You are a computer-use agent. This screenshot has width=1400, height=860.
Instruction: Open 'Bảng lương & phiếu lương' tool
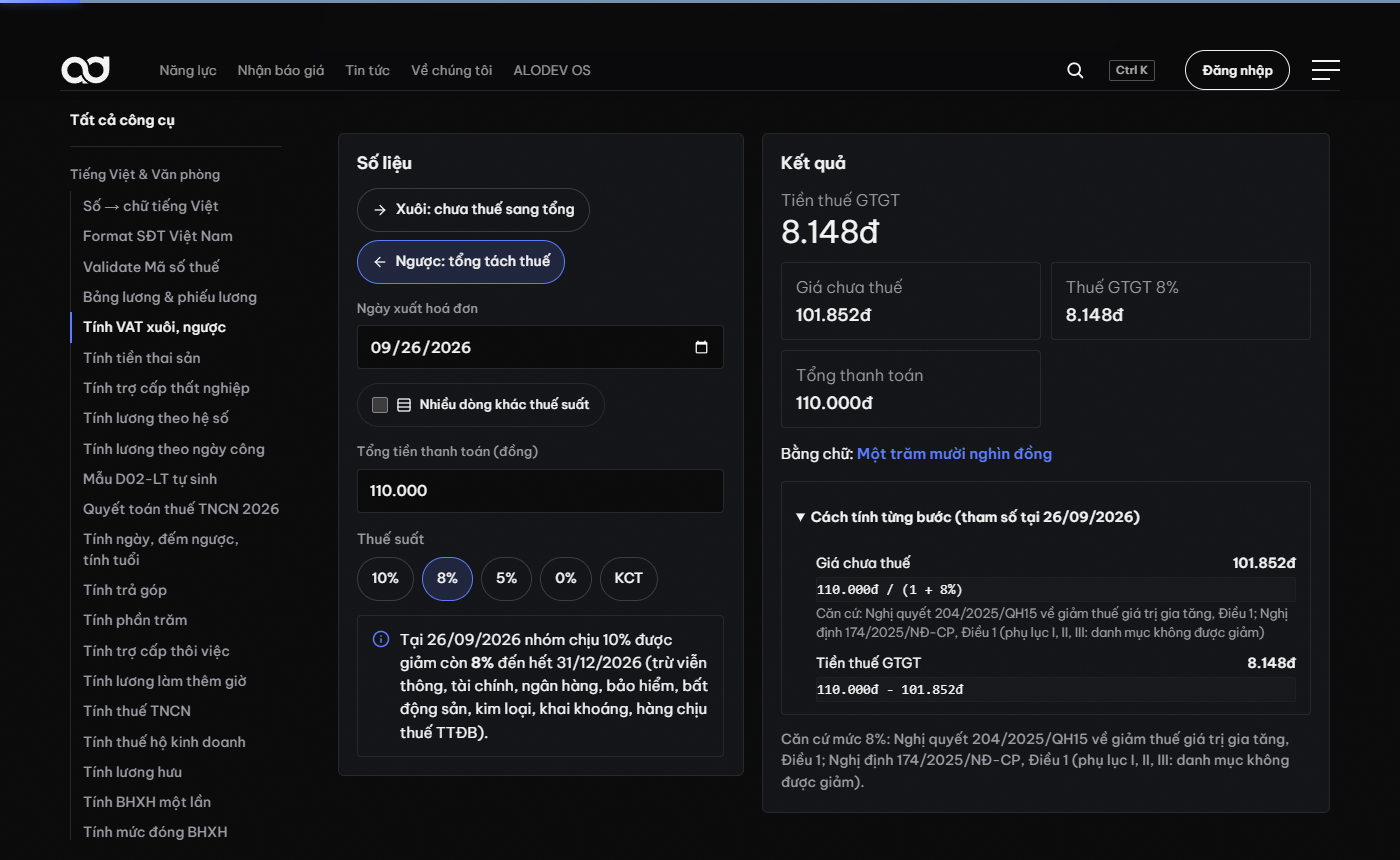[x=170, y=297]
